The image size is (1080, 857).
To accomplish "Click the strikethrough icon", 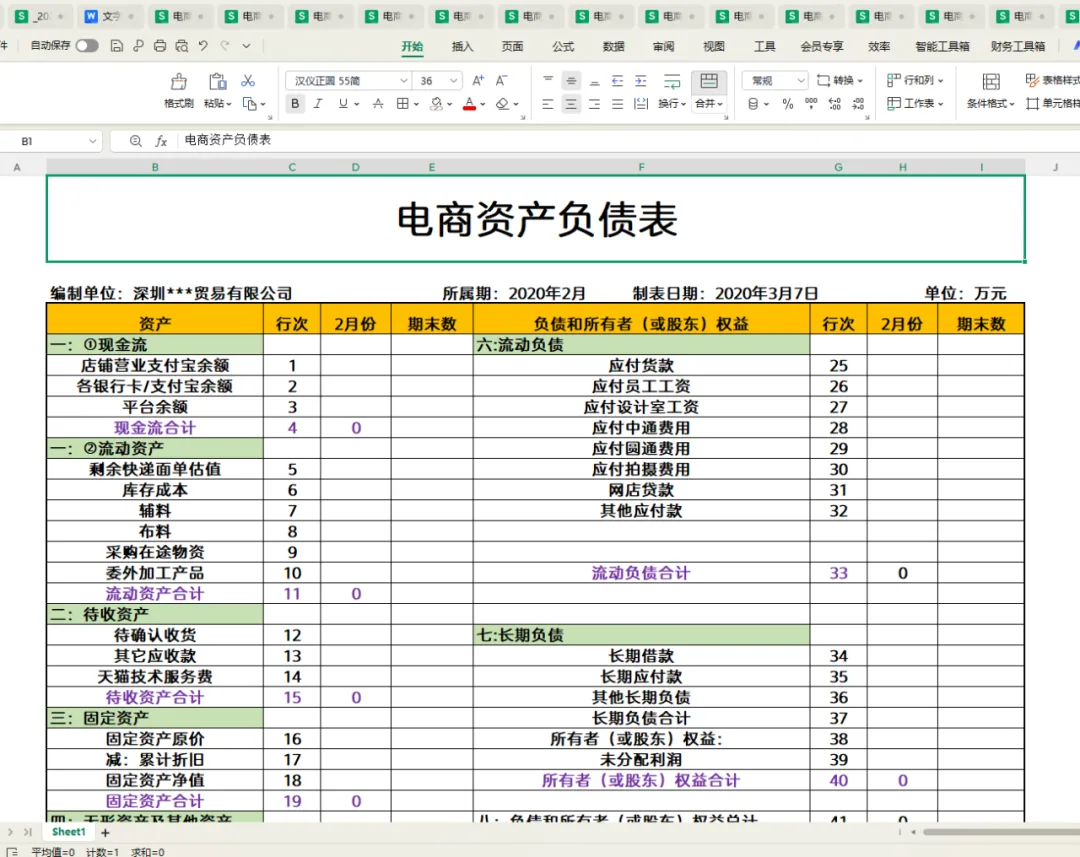I will 378,104.
